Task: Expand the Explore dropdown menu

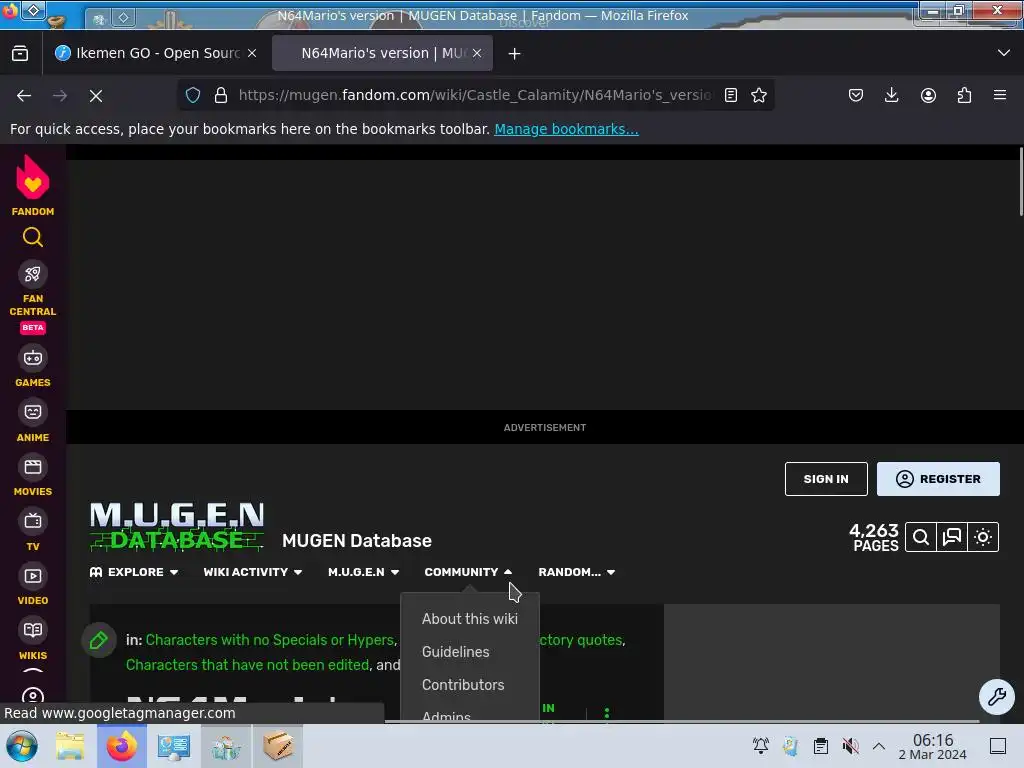Action: (134, 572)
